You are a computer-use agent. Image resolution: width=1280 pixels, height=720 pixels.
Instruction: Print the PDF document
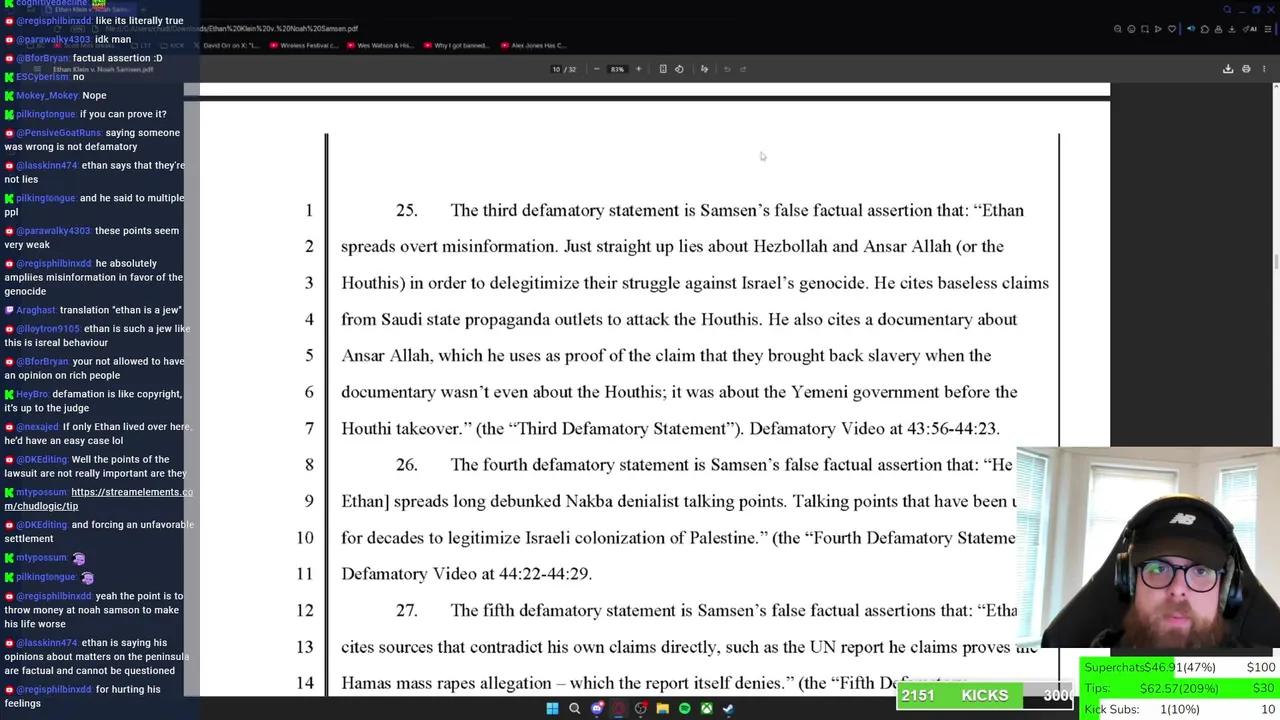[x=1246, y=69]
